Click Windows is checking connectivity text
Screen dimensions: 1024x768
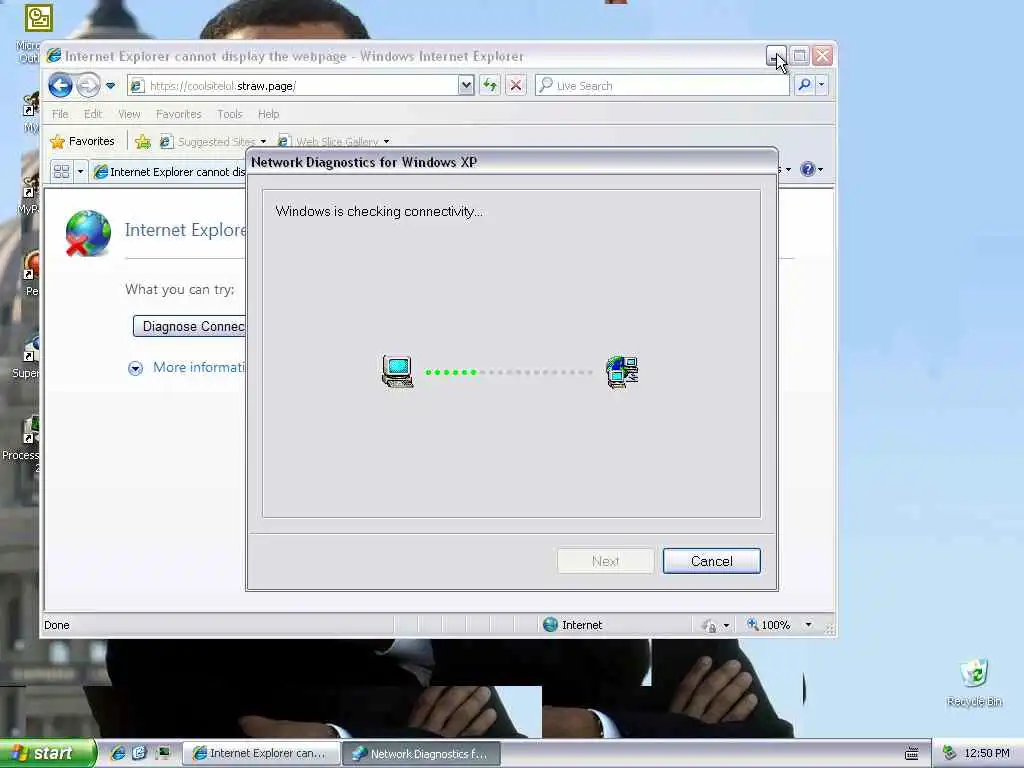point(379,211)
